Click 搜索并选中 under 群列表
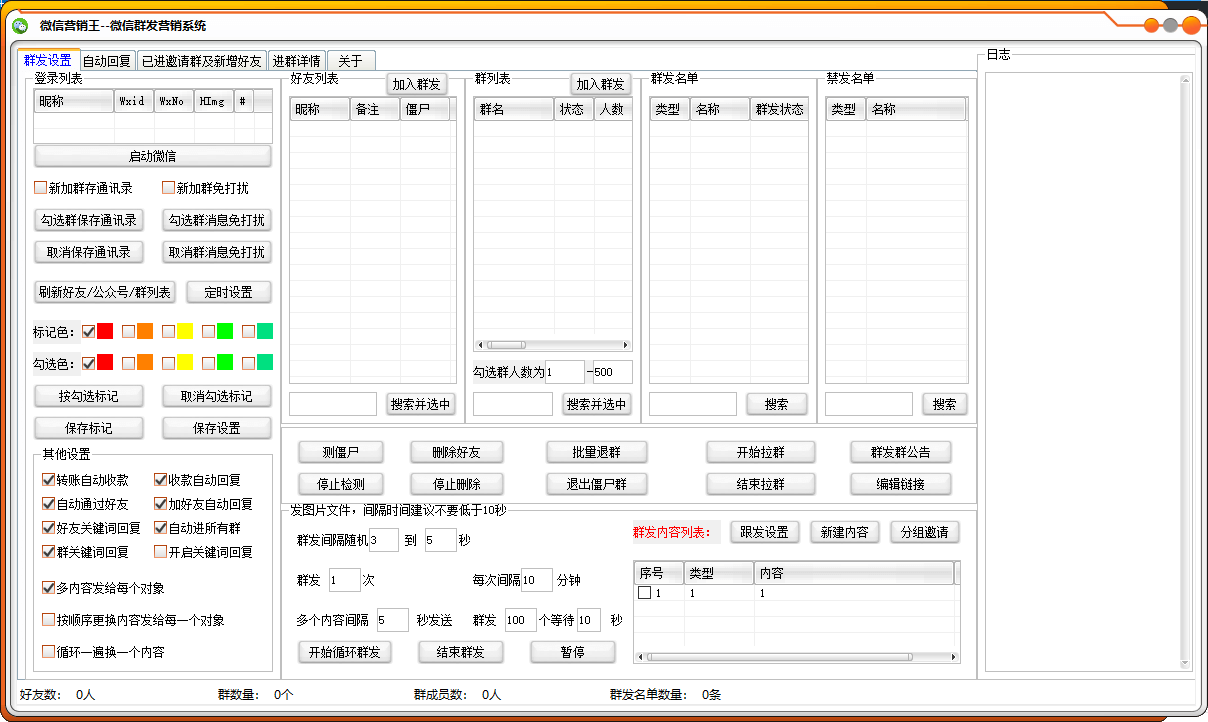1208x722 pixels. pyautogui.click(x=597, y=404)
